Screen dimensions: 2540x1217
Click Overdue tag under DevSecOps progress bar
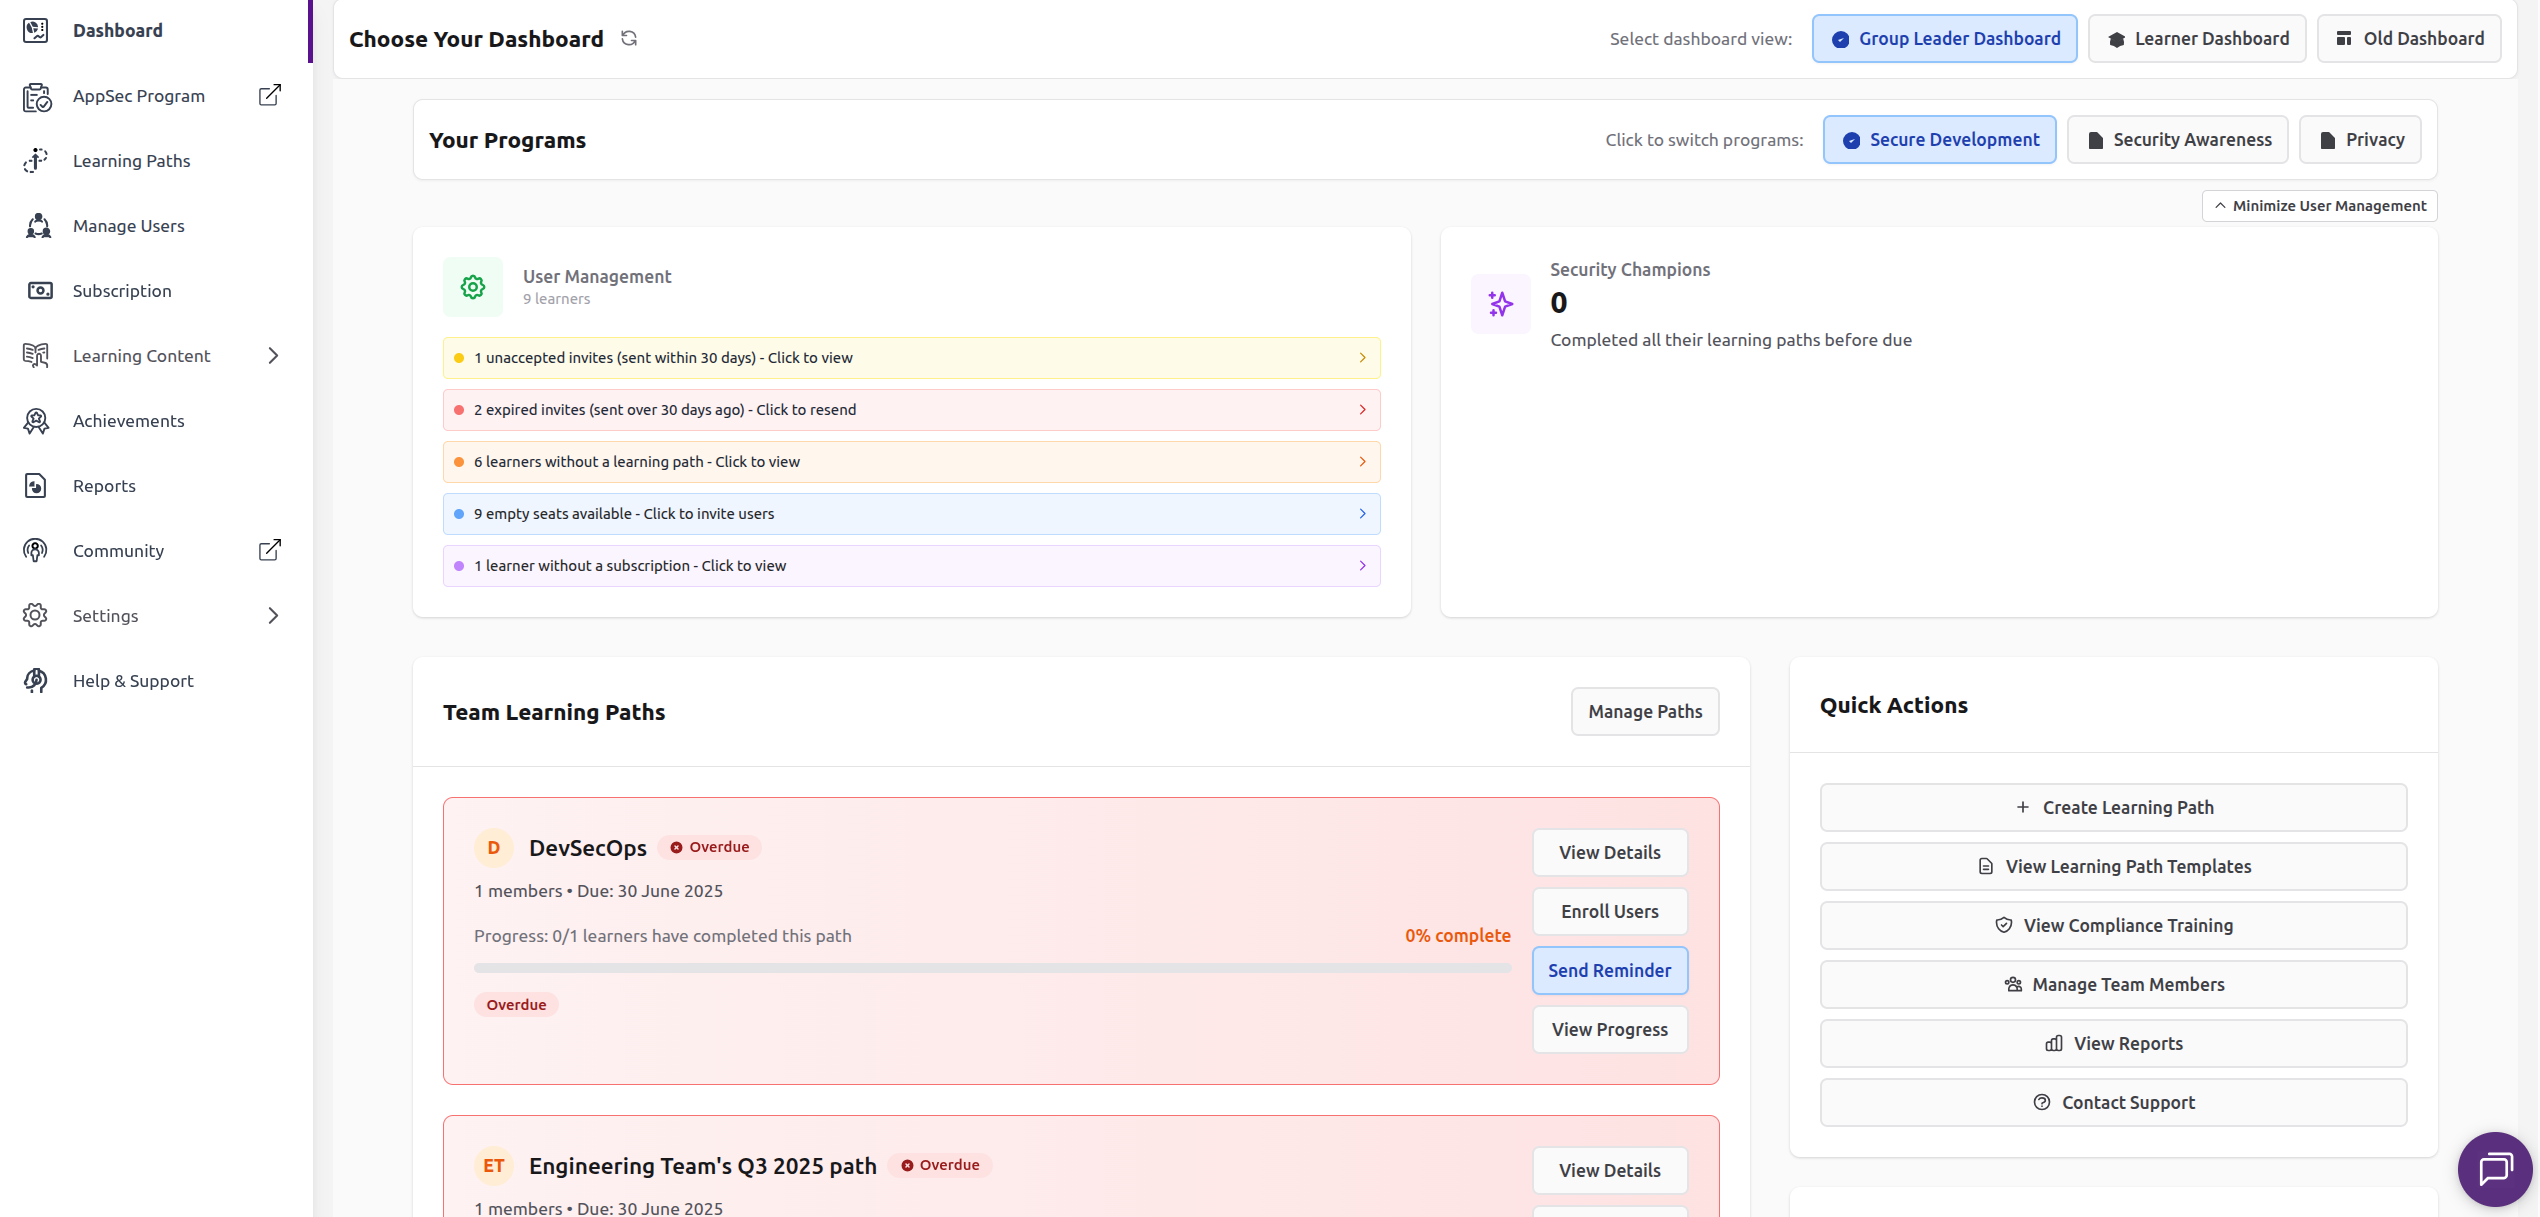coord(516,1005)
